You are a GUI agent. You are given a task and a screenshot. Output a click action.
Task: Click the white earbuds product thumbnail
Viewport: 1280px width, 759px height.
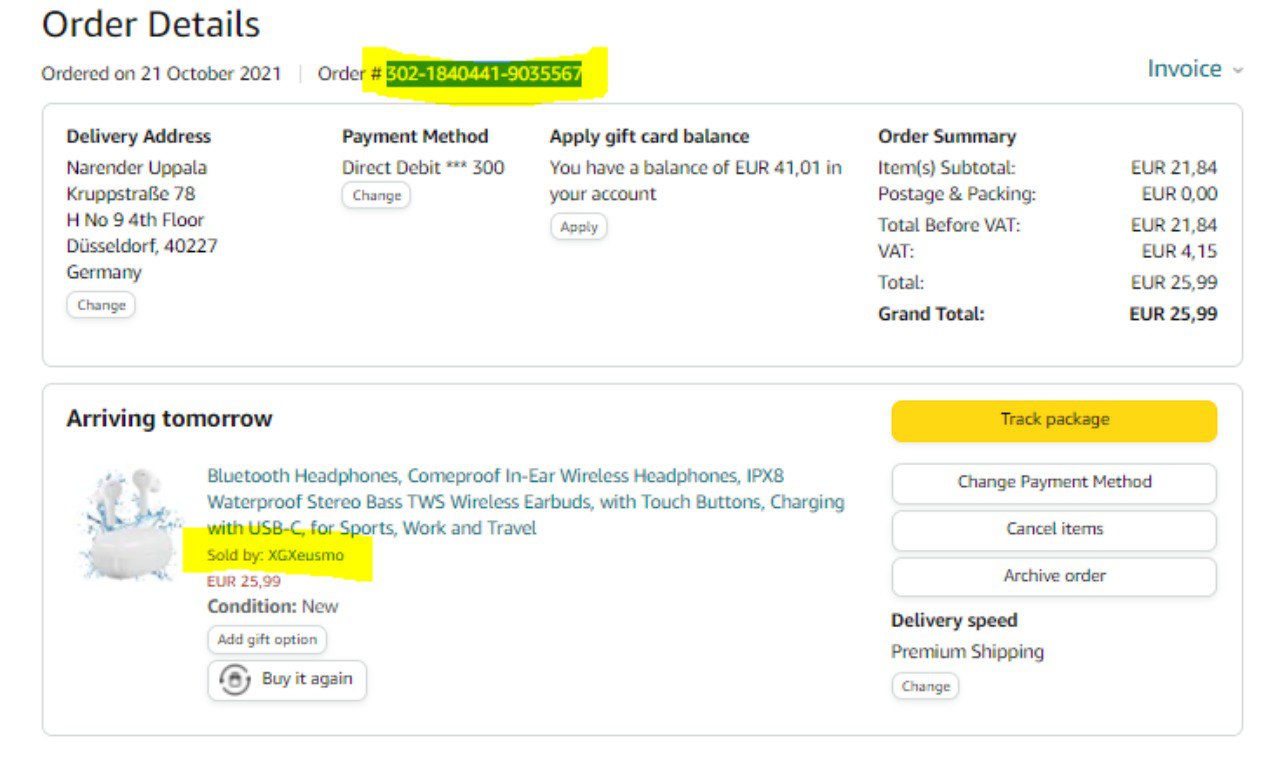pyautogui.click(x=128, y=525)
